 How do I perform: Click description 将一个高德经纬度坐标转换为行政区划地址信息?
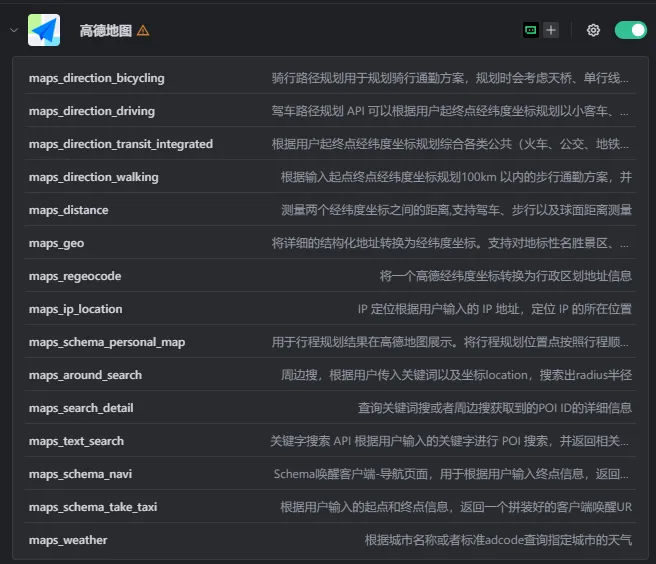[x=506, y=276]
